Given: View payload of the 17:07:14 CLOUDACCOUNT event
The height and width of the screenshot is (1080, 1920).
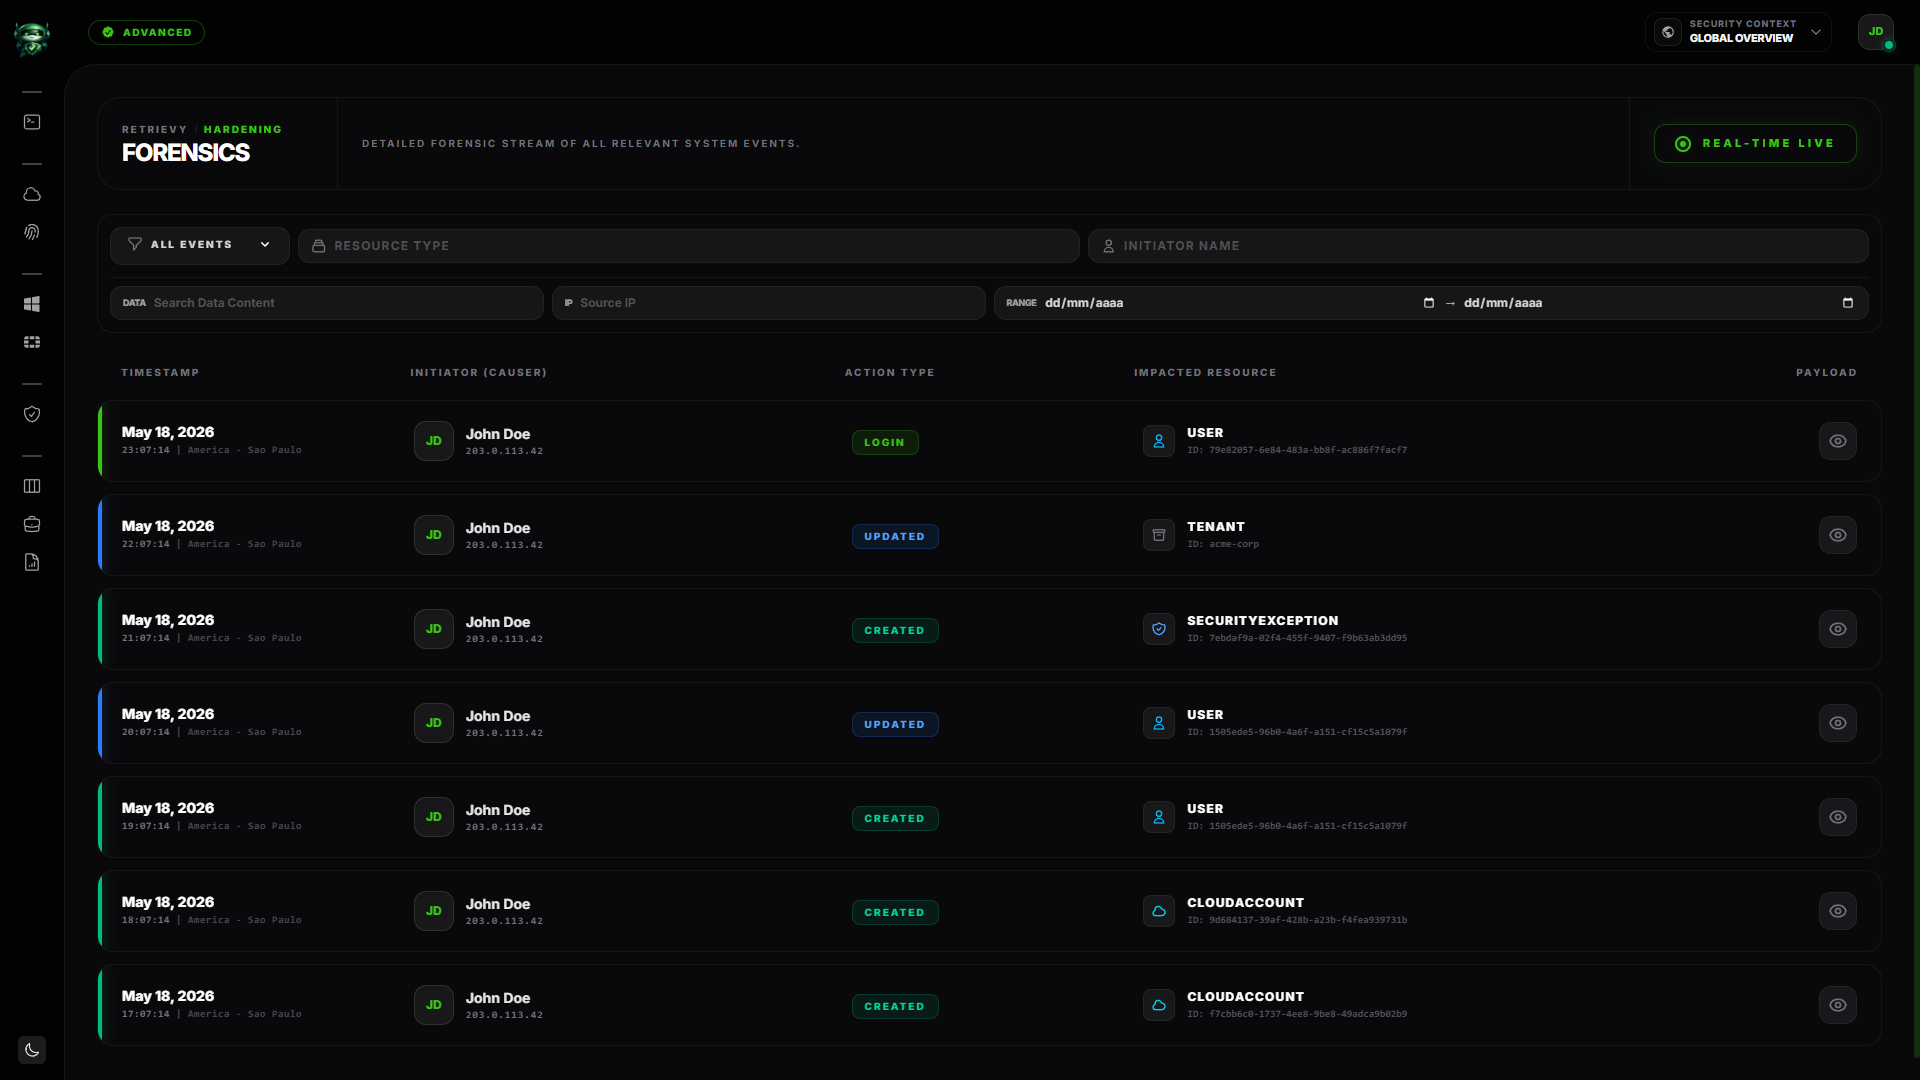Looking at the screenshot, I should [x=1838, y=1005].
